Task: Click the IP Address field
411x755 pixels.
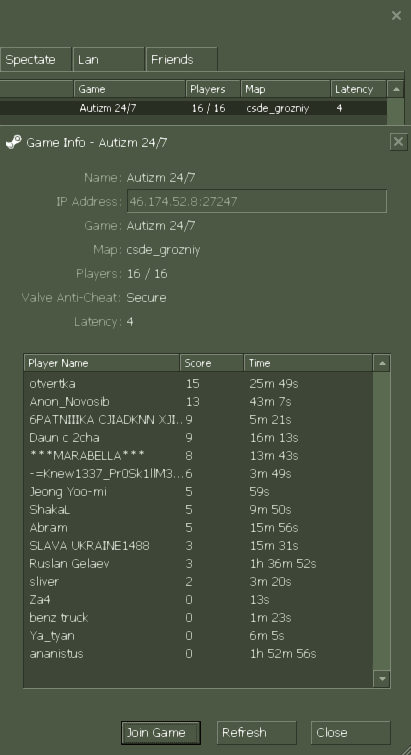Action: click(257, 201)
